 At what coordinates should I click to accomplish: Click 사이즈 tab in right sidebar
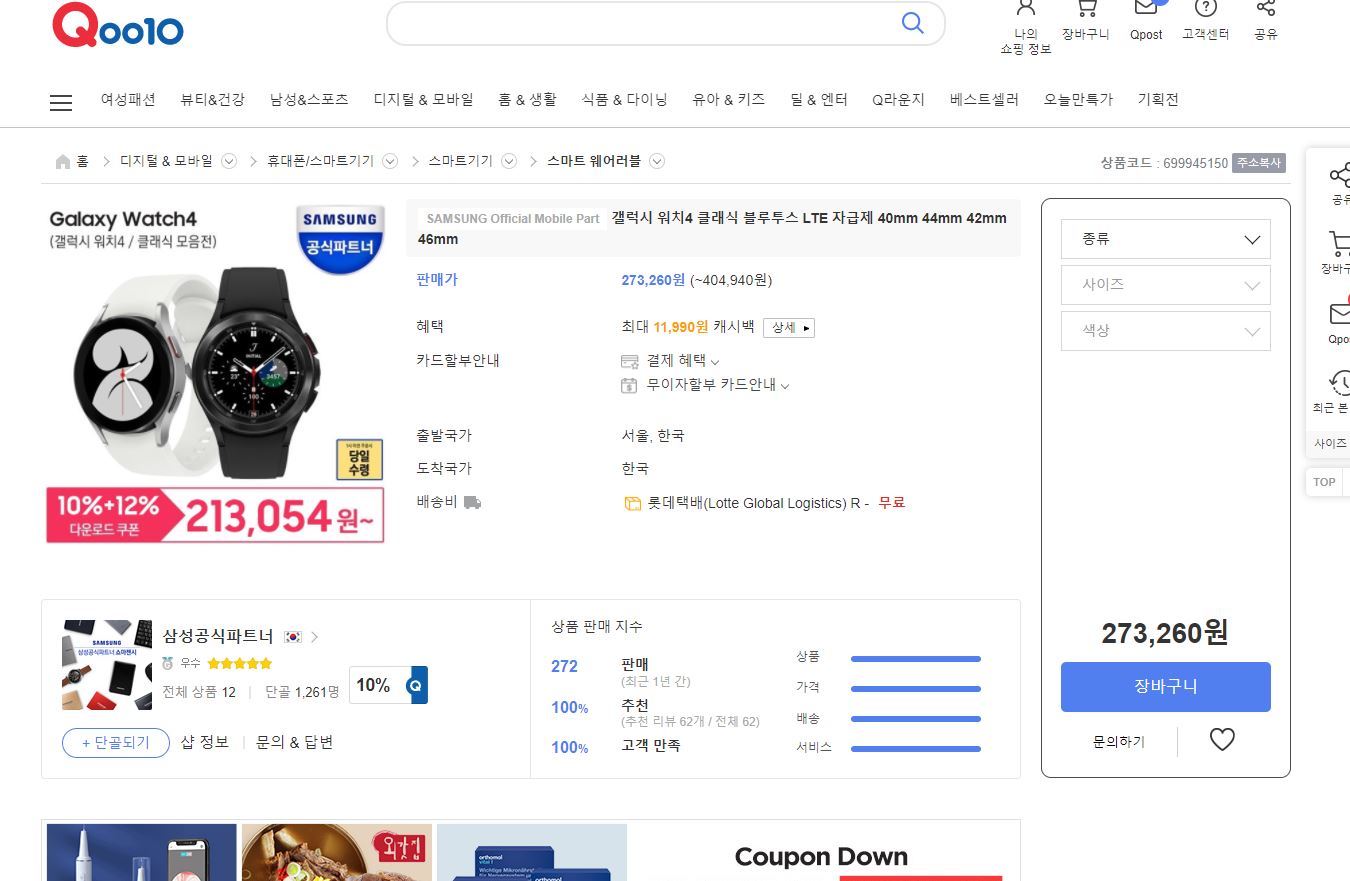point(1330,443)
